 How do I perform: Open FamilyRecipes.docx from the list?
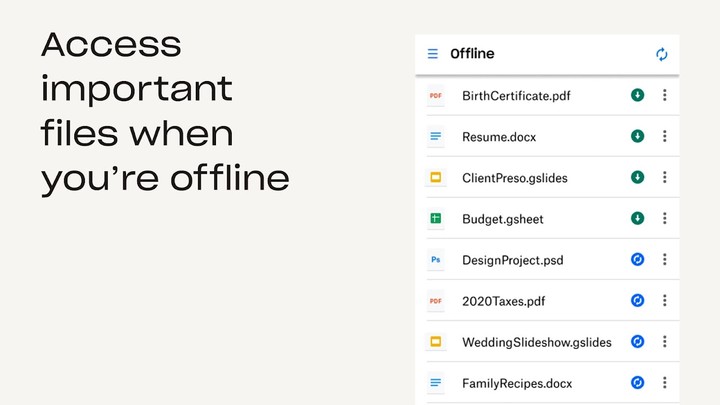coord(517,383)
